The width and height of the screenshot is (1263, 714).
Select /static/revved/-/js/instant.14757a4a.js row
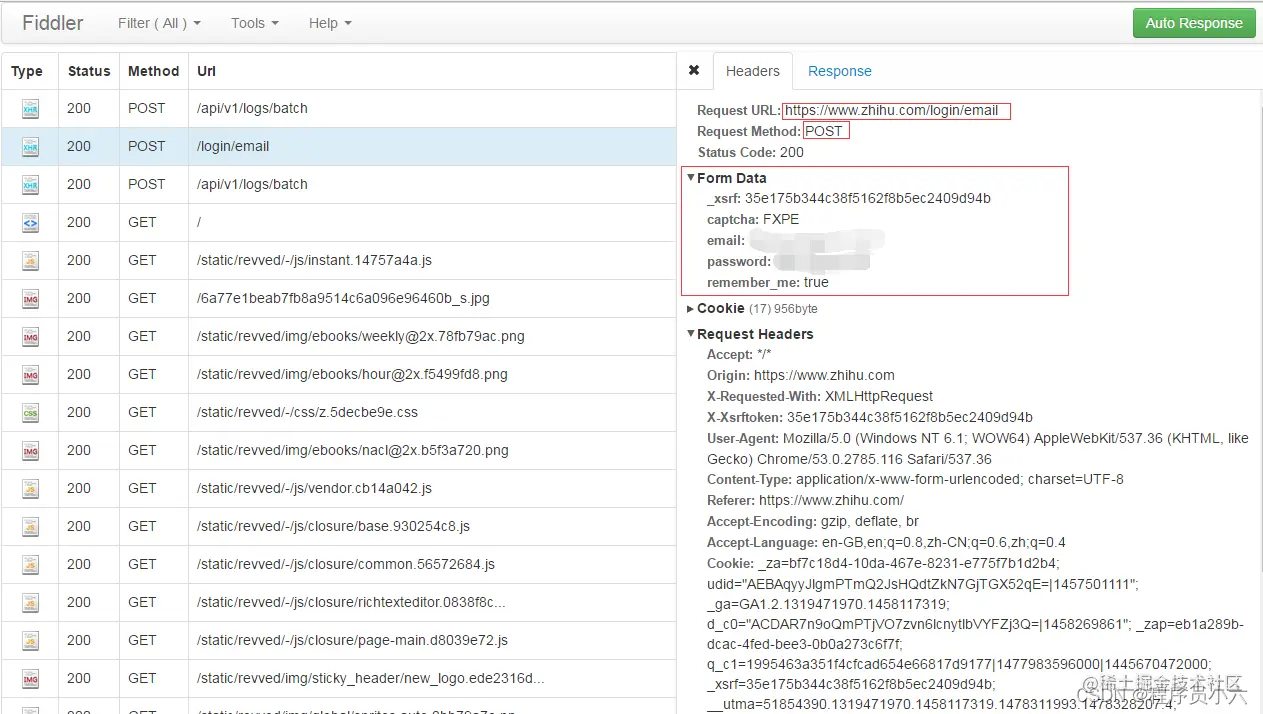pos(339,261)
